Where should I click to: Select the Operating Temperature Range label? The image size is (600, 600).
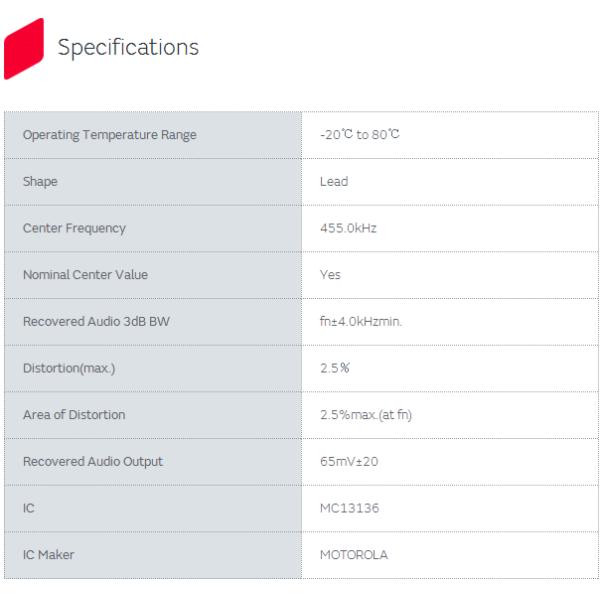click(x=109, y=135)
